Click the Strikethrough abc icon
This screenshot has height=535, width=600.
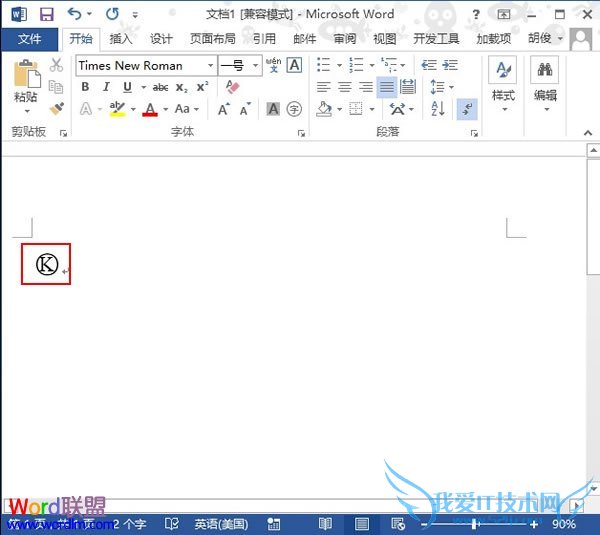point(160,88)
